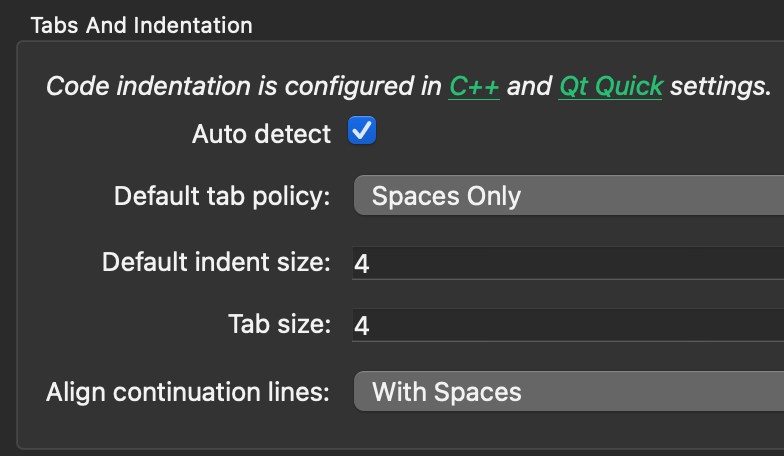Screen dimensions: 784x456
Task: Click the "Align continuation lines:" label
Action: [x=188, y=392]
